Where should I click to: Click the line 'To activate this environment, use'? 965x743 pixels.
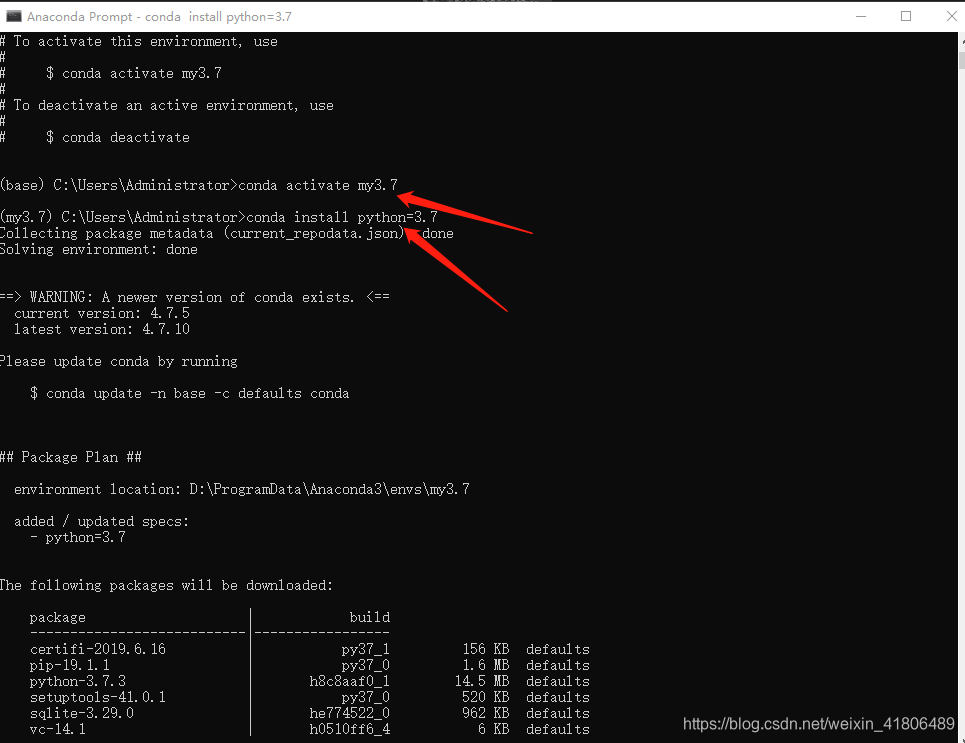point(145,41)
